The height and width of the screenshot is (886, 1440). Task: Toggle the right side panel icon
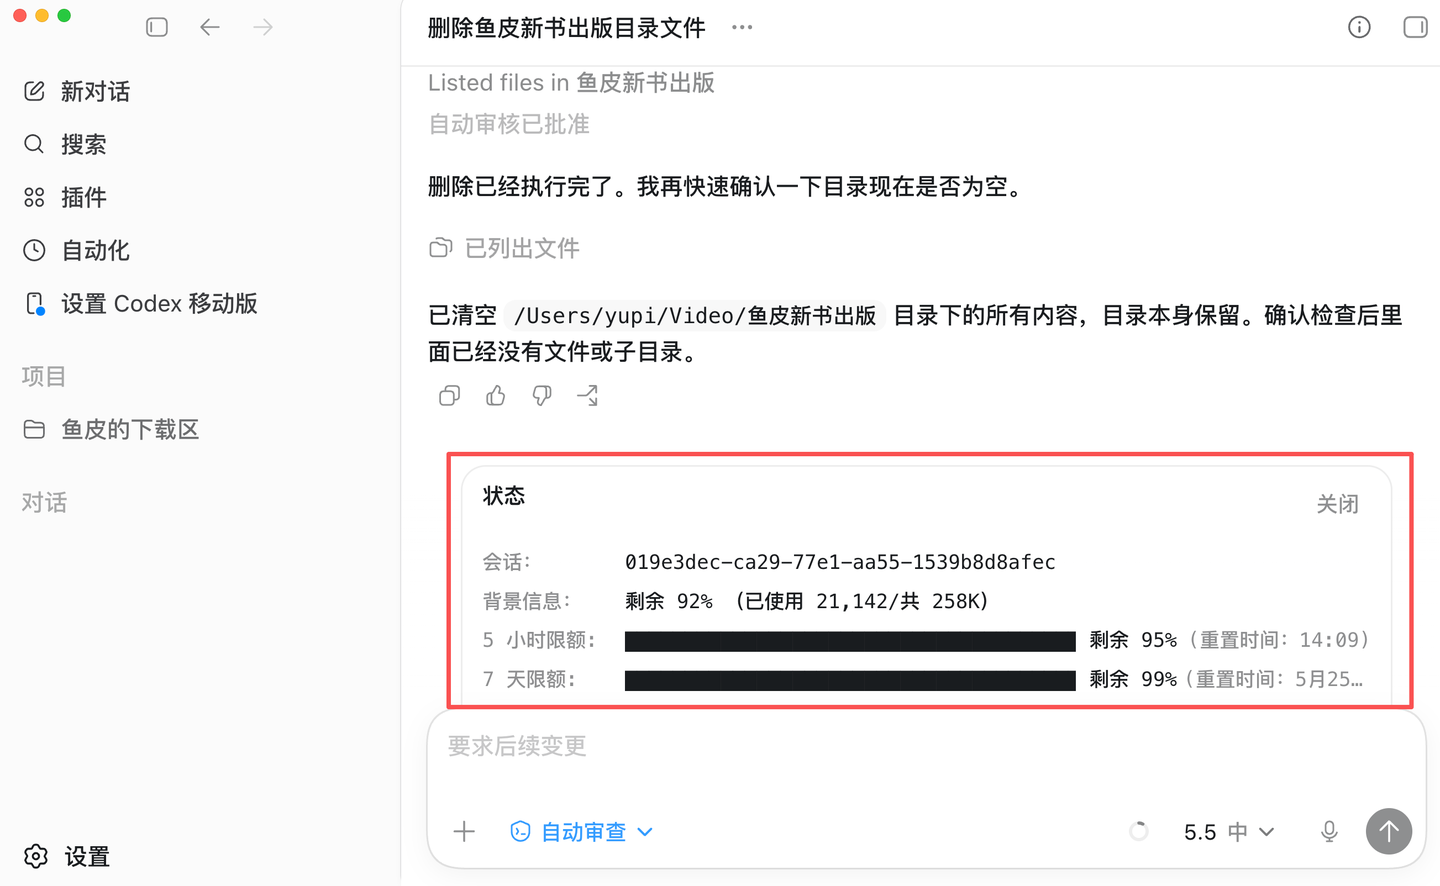[x=1415, y=27]
